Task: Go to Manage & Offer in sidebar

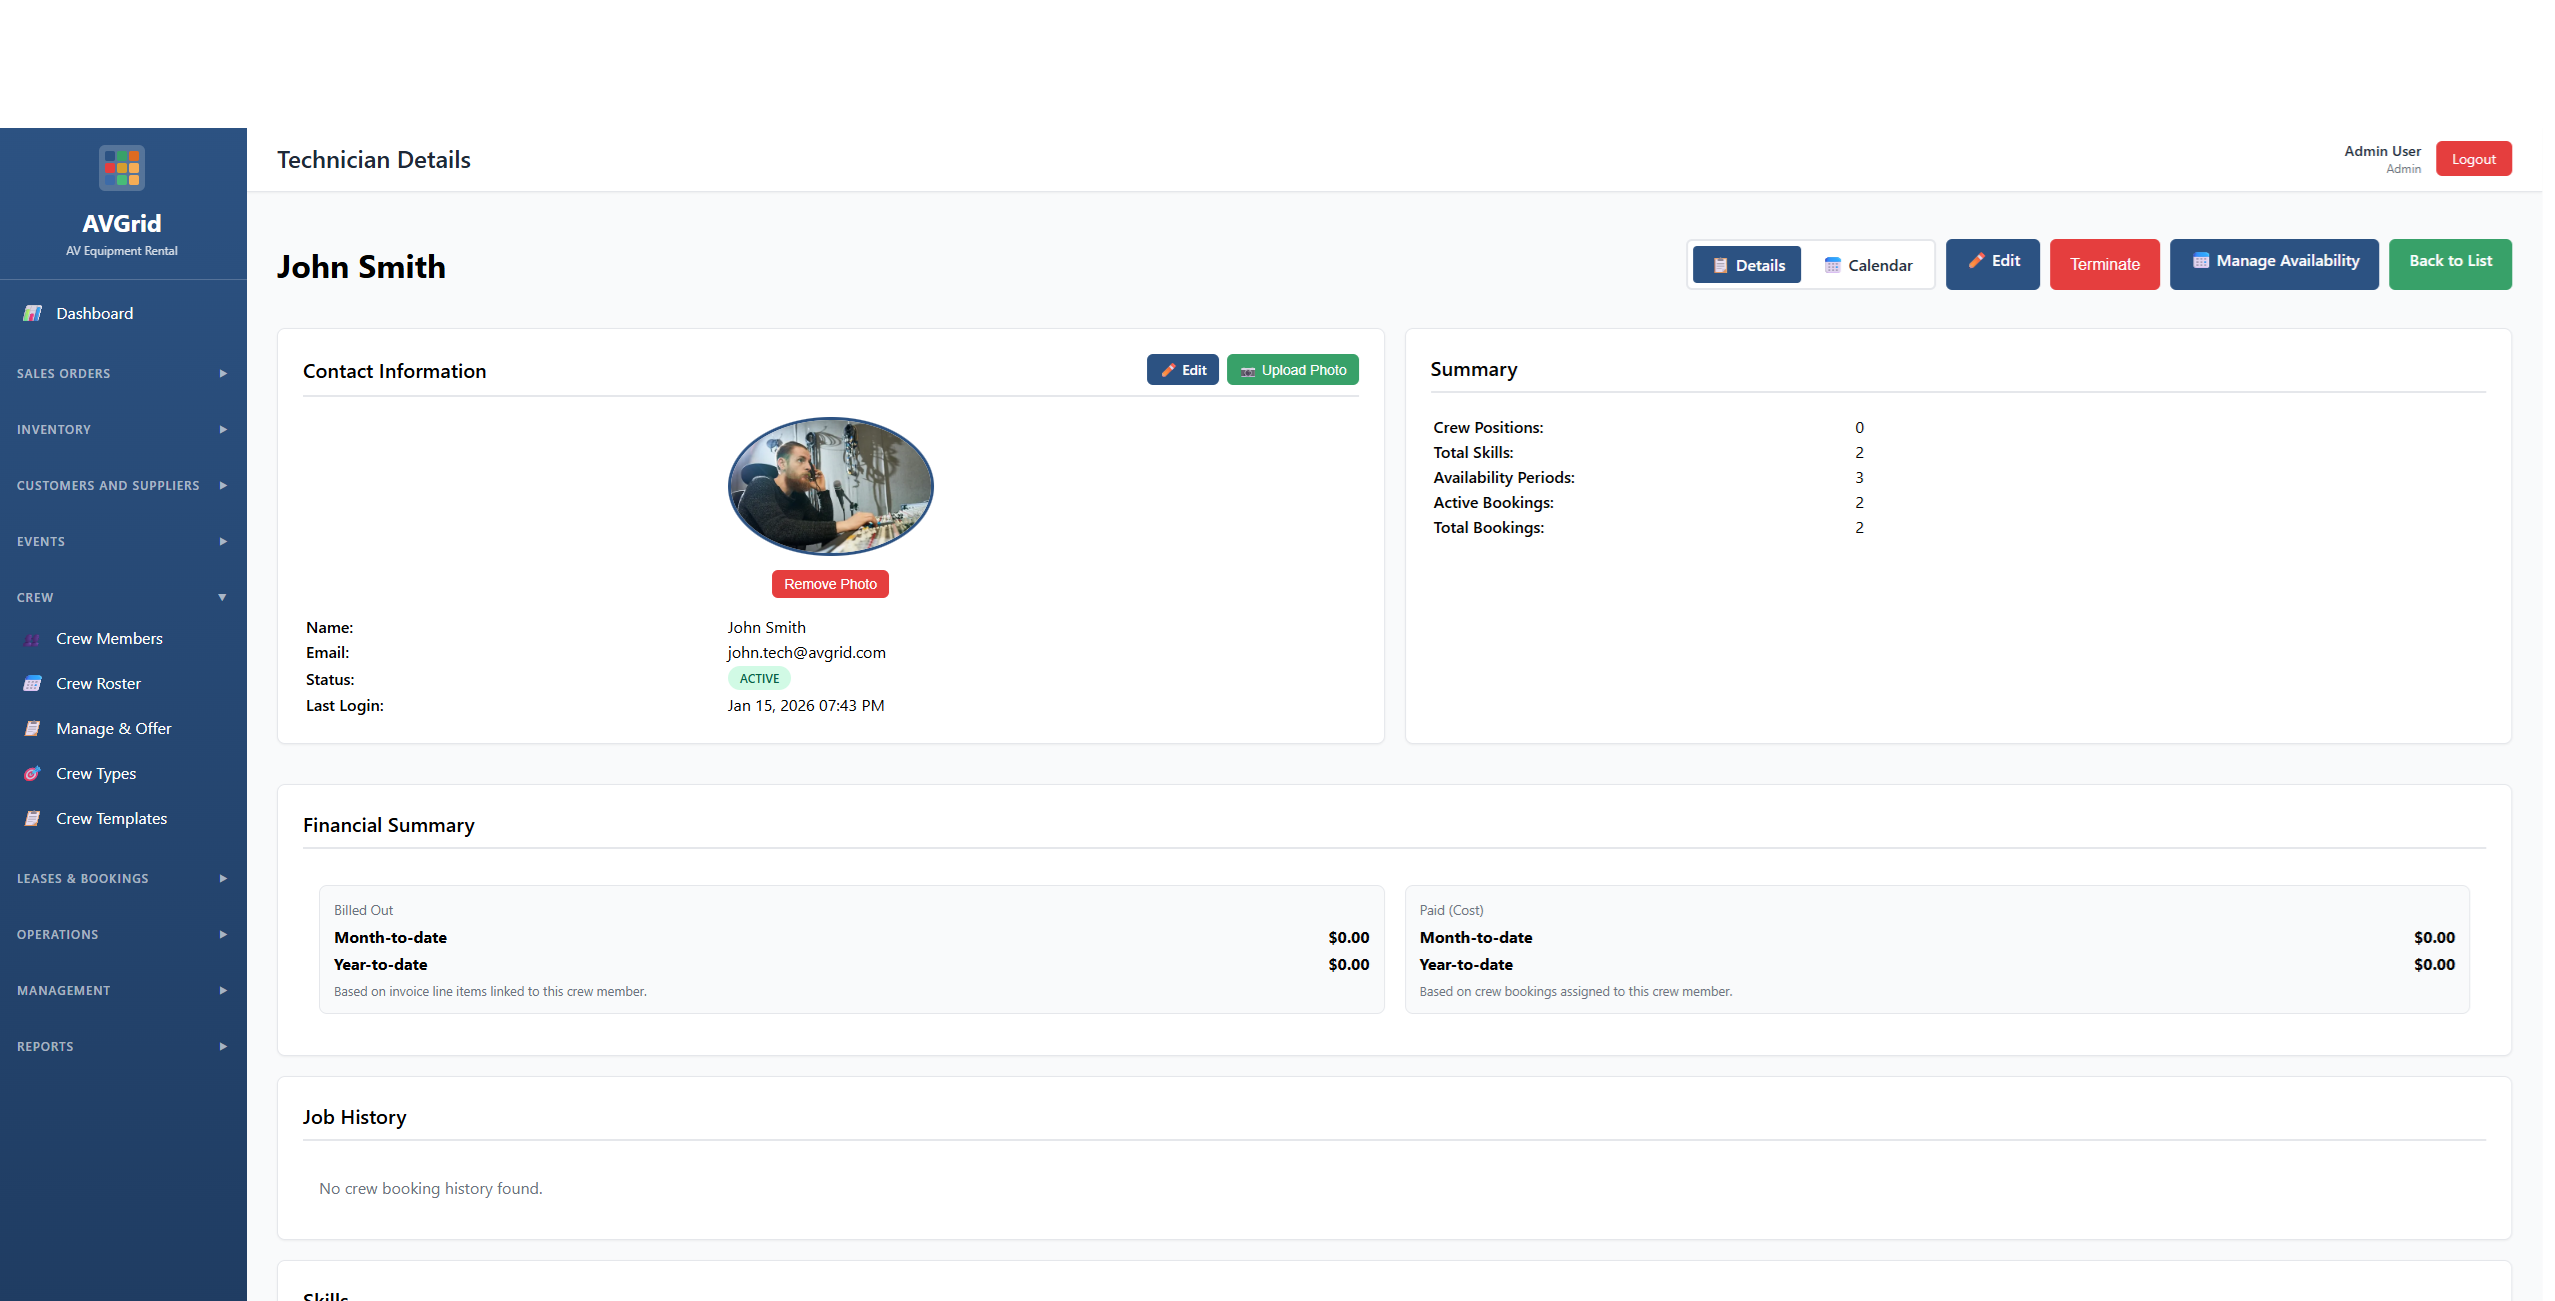Action: [113, 728]
